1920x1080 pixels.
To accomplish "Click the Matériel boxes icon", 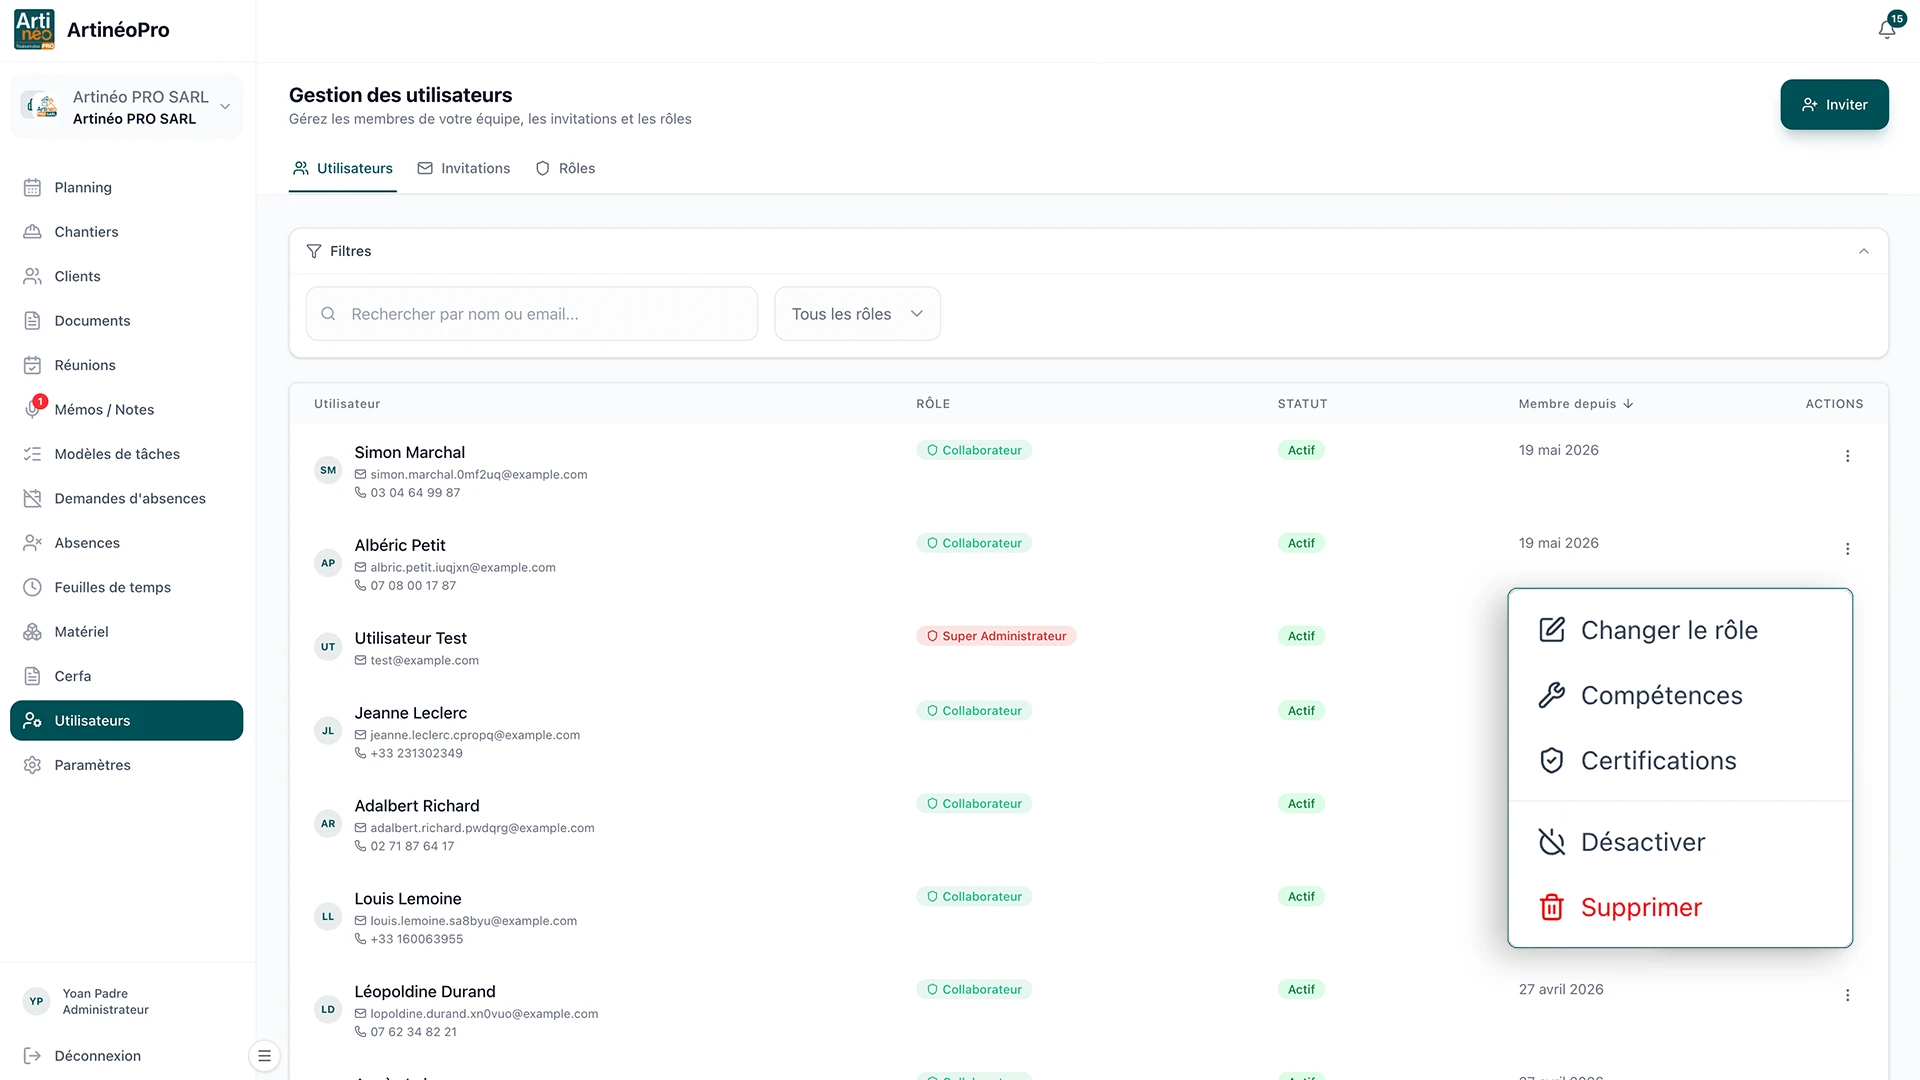I will point(33,632).
